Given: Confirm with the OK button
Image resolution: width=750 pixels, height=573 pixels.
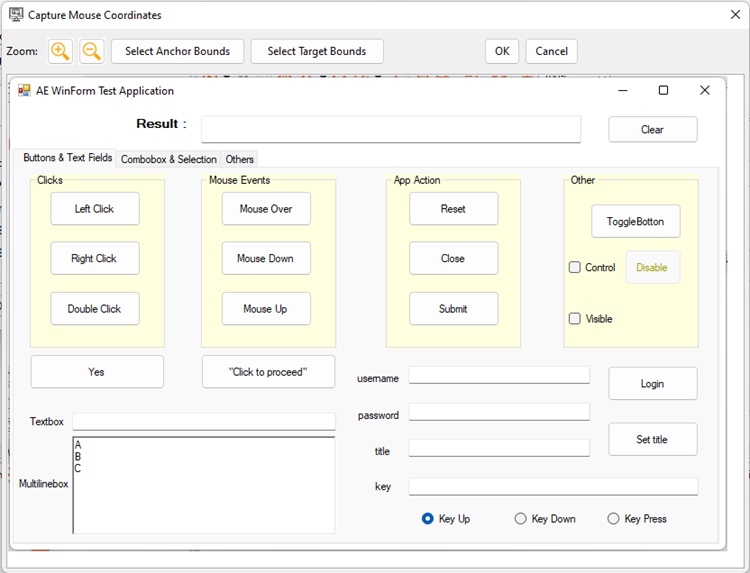Looking at the screenshot, I should [x=501, y=51].
